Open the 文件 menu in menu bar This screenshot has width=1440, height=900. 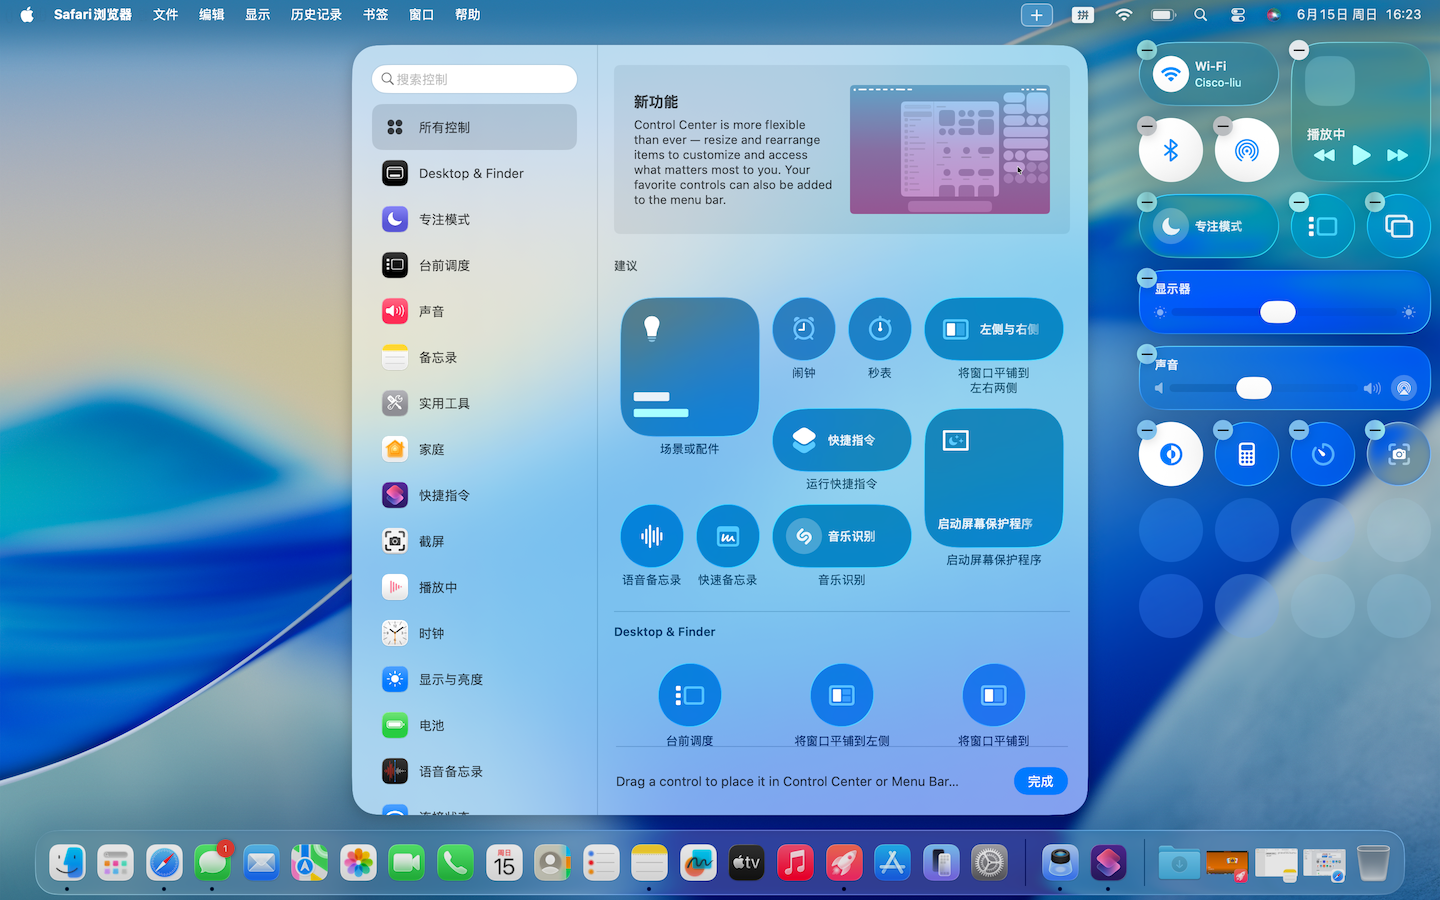[x=165, y=14]
